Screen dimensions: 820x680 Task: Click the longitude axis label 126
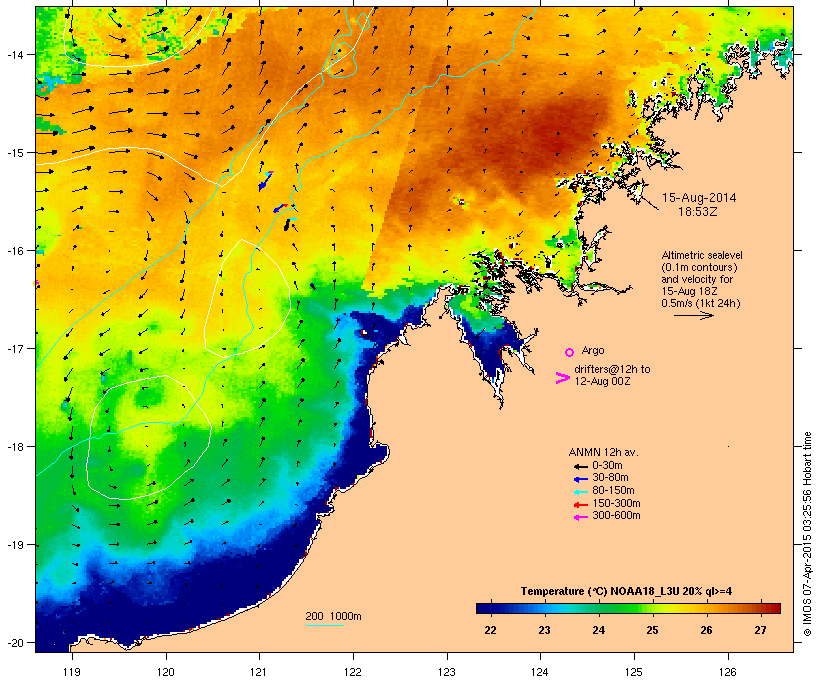(727, 672)
